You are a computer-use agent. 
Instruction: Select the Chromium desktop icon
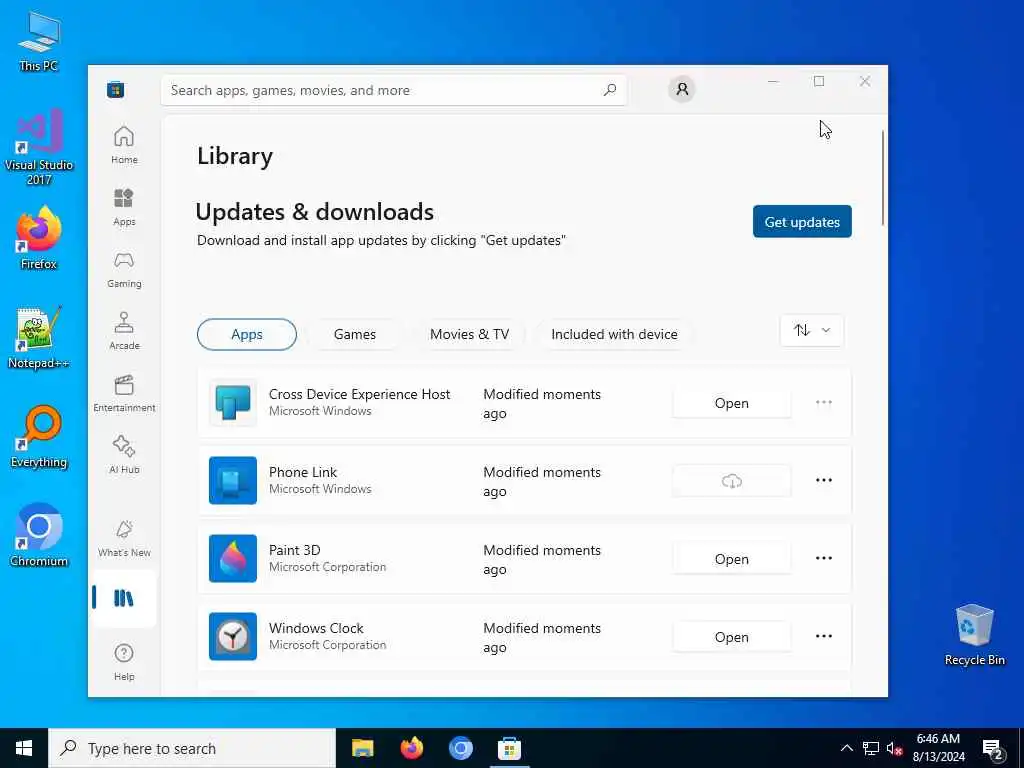[x=39, y=536]
